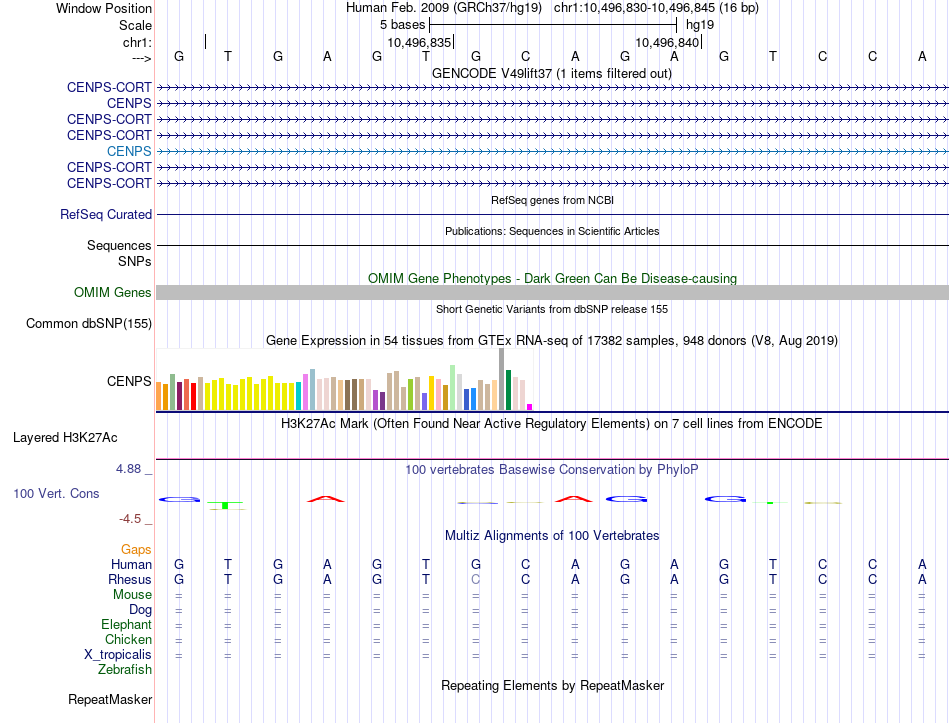
Task: Click the light-blue CENPS transcript arrow line
Action: coord(552,152)
